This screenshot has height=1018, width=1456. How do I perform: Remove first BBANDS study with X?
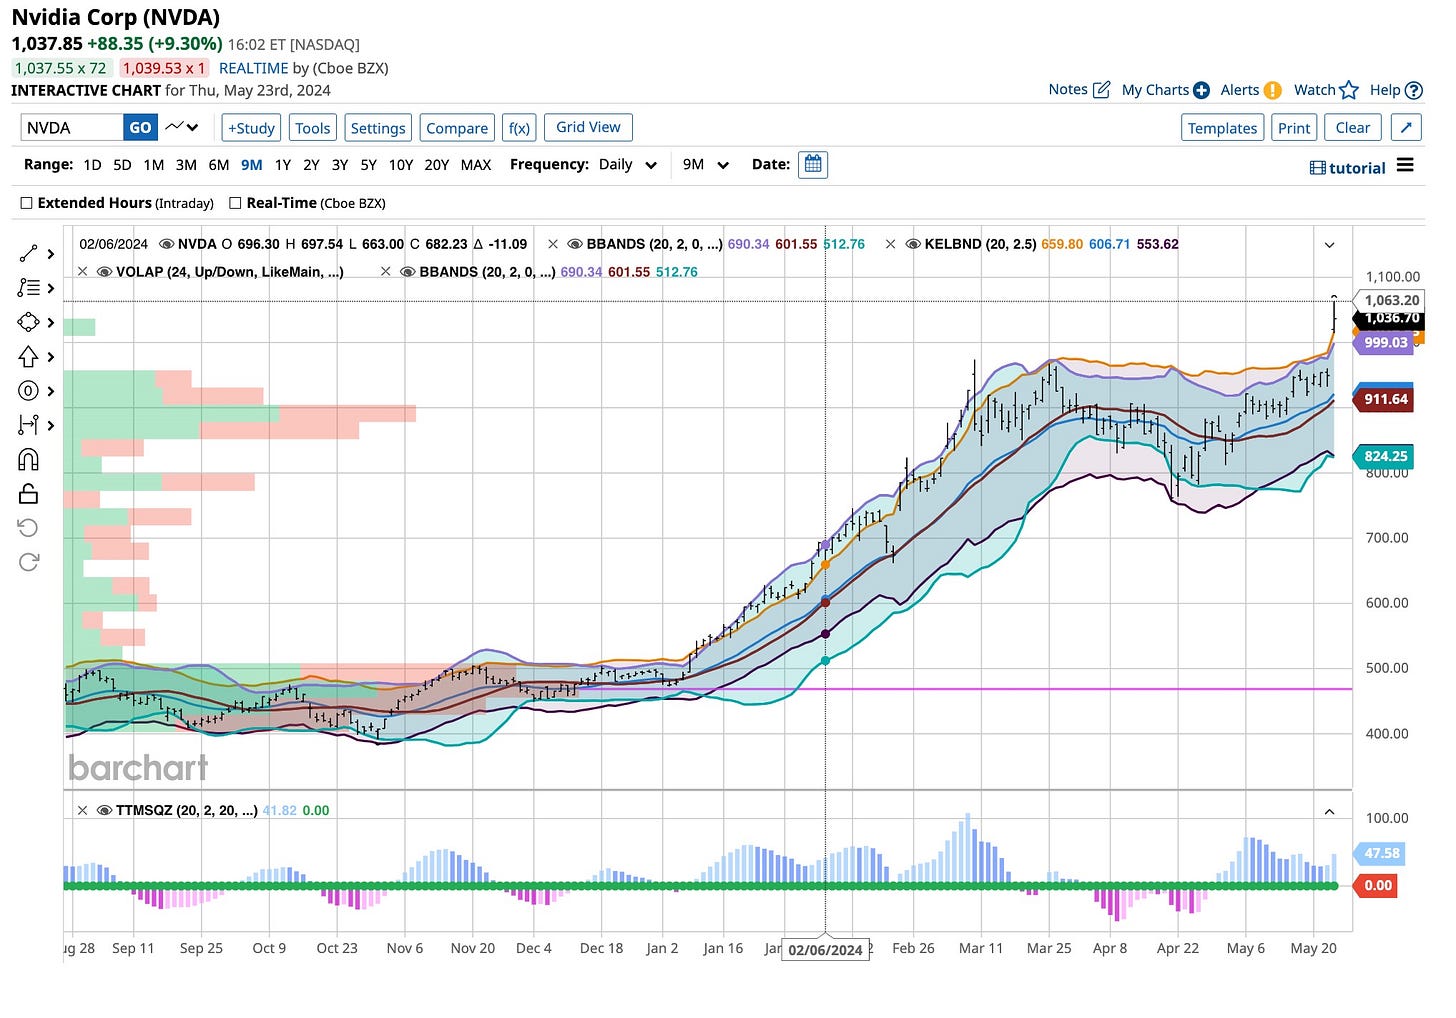pyautogui.click(x=553, y=244)
